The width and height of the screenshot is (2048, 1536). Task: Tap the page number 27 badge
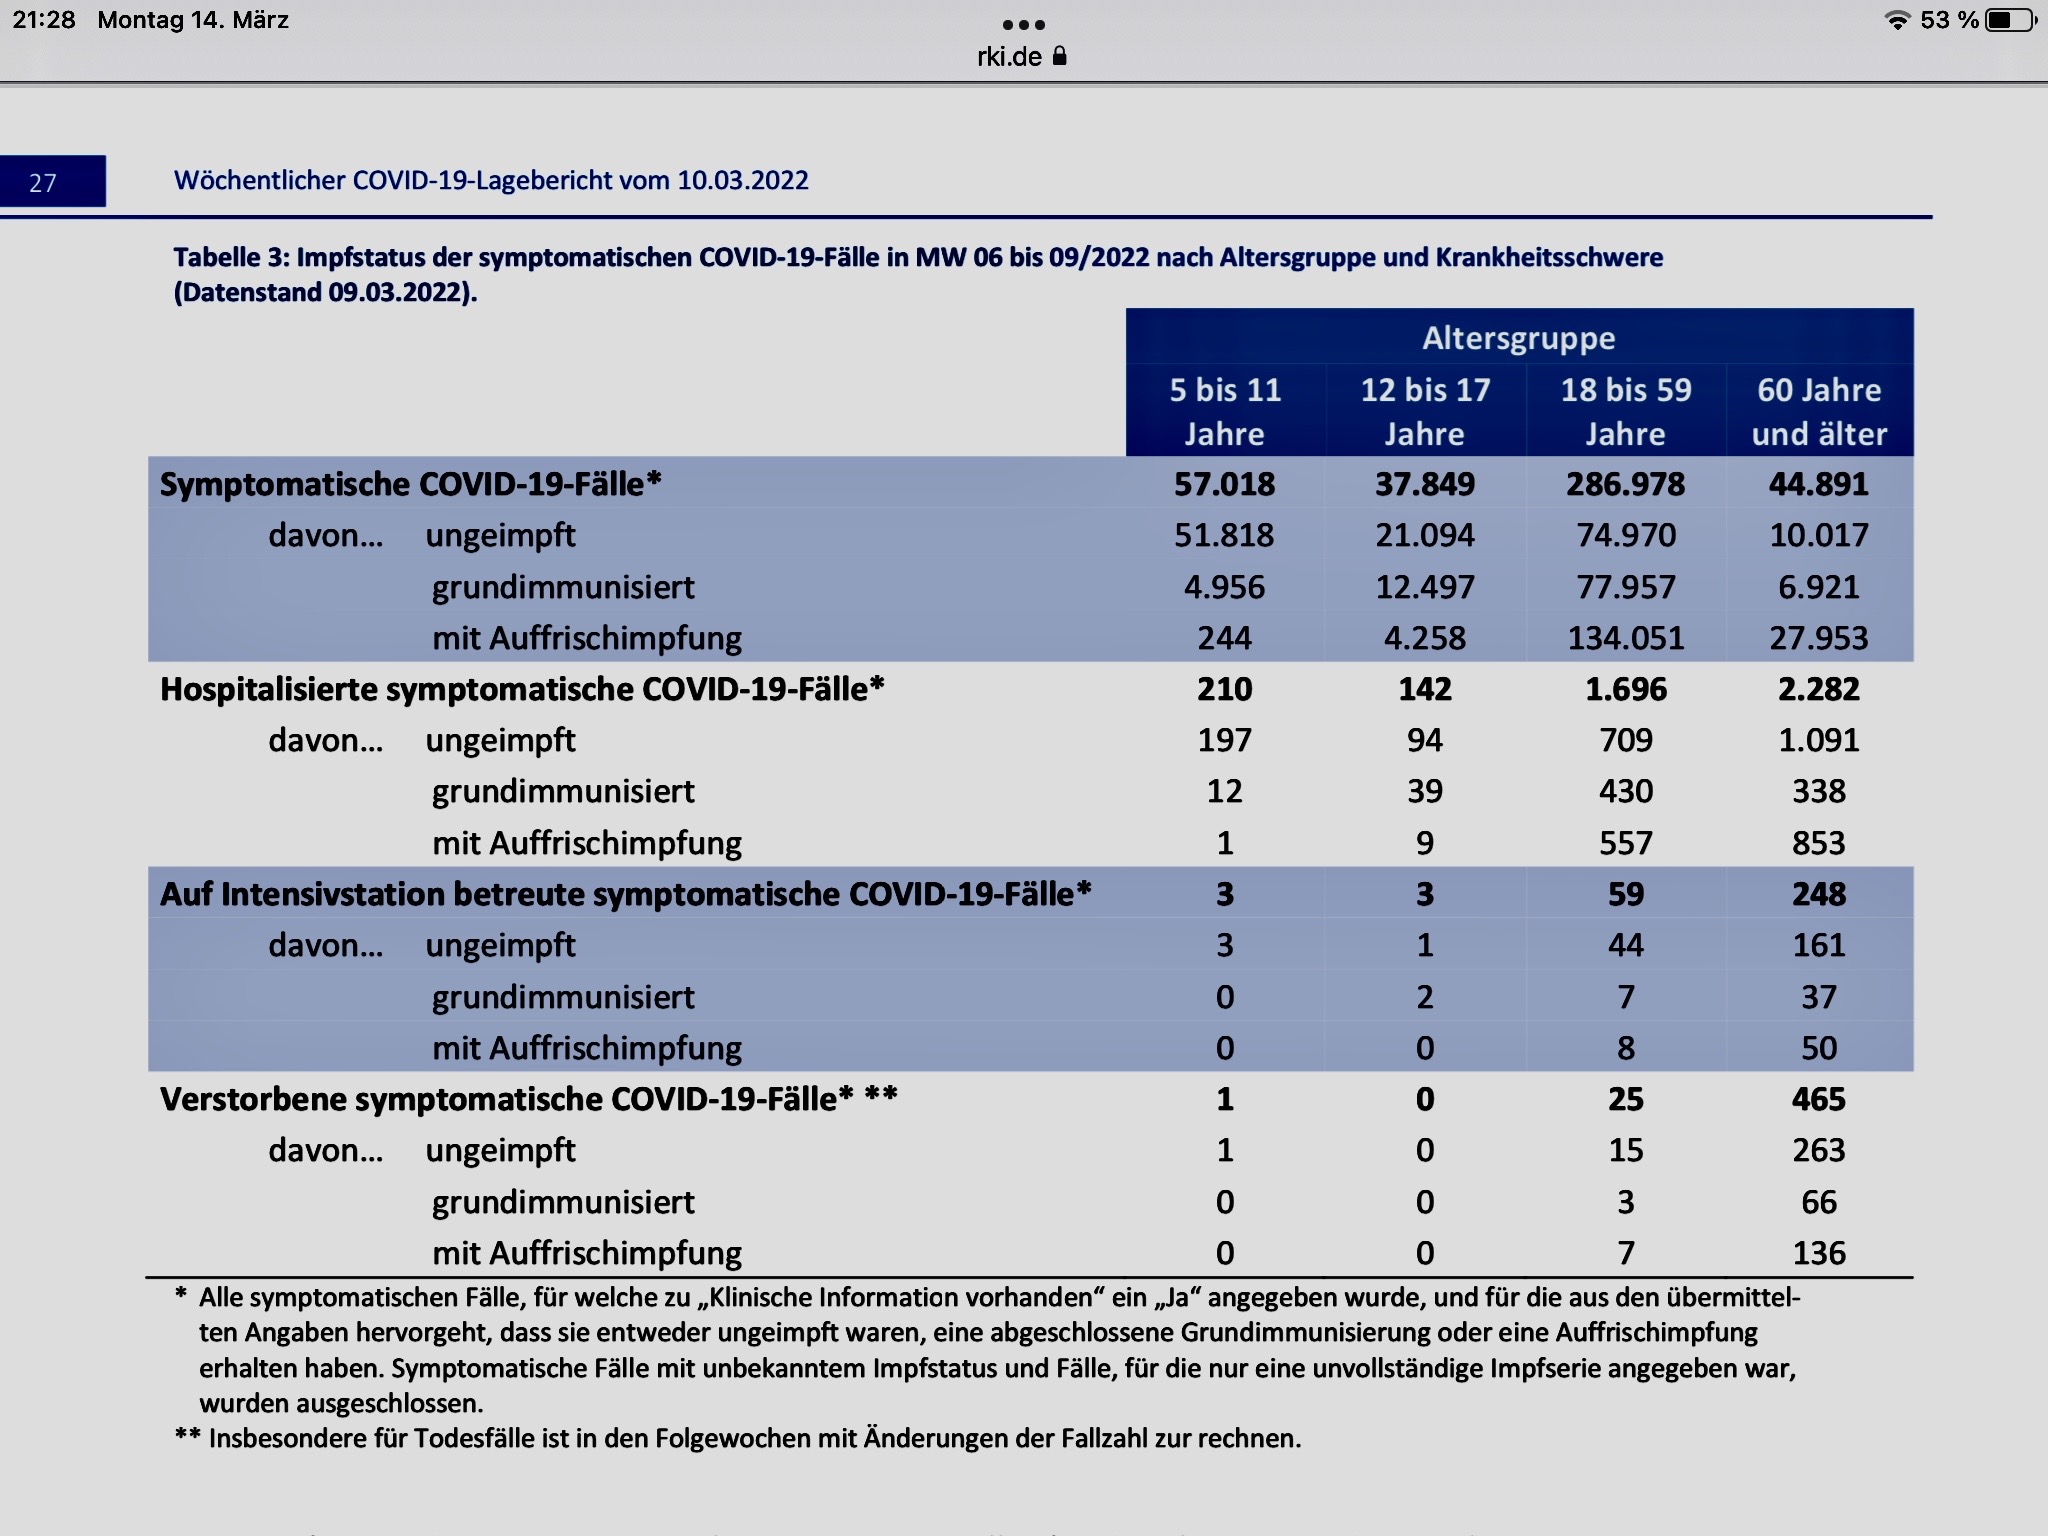(x=43, y=182)
